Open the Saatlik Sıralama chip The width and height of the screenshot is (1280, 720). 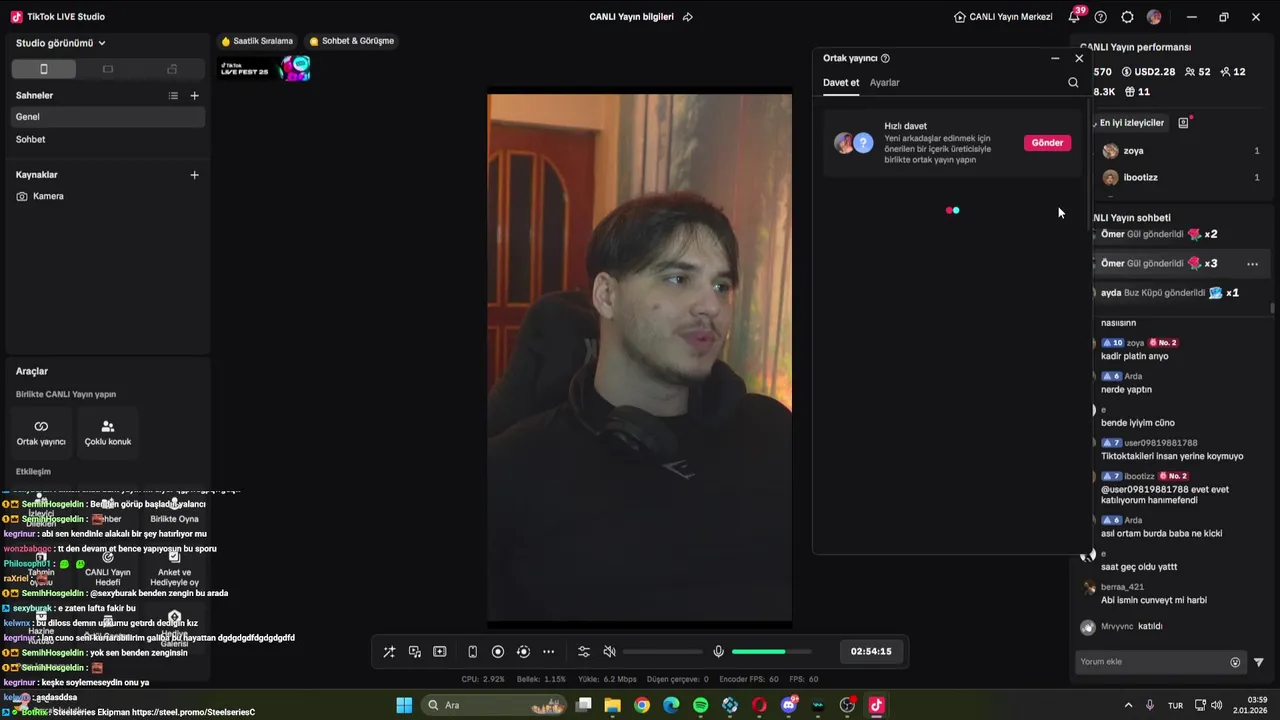tap(258, 41)
